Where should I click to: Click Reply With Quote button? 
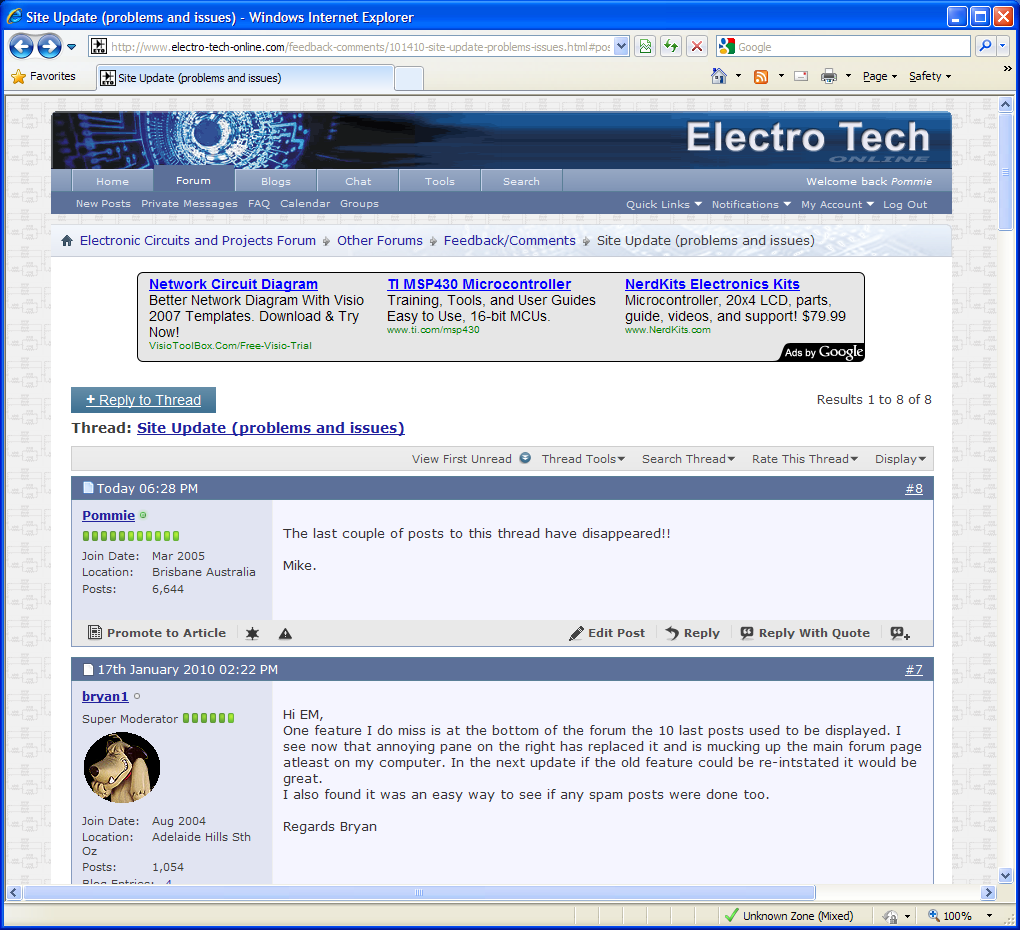point(805,633)
